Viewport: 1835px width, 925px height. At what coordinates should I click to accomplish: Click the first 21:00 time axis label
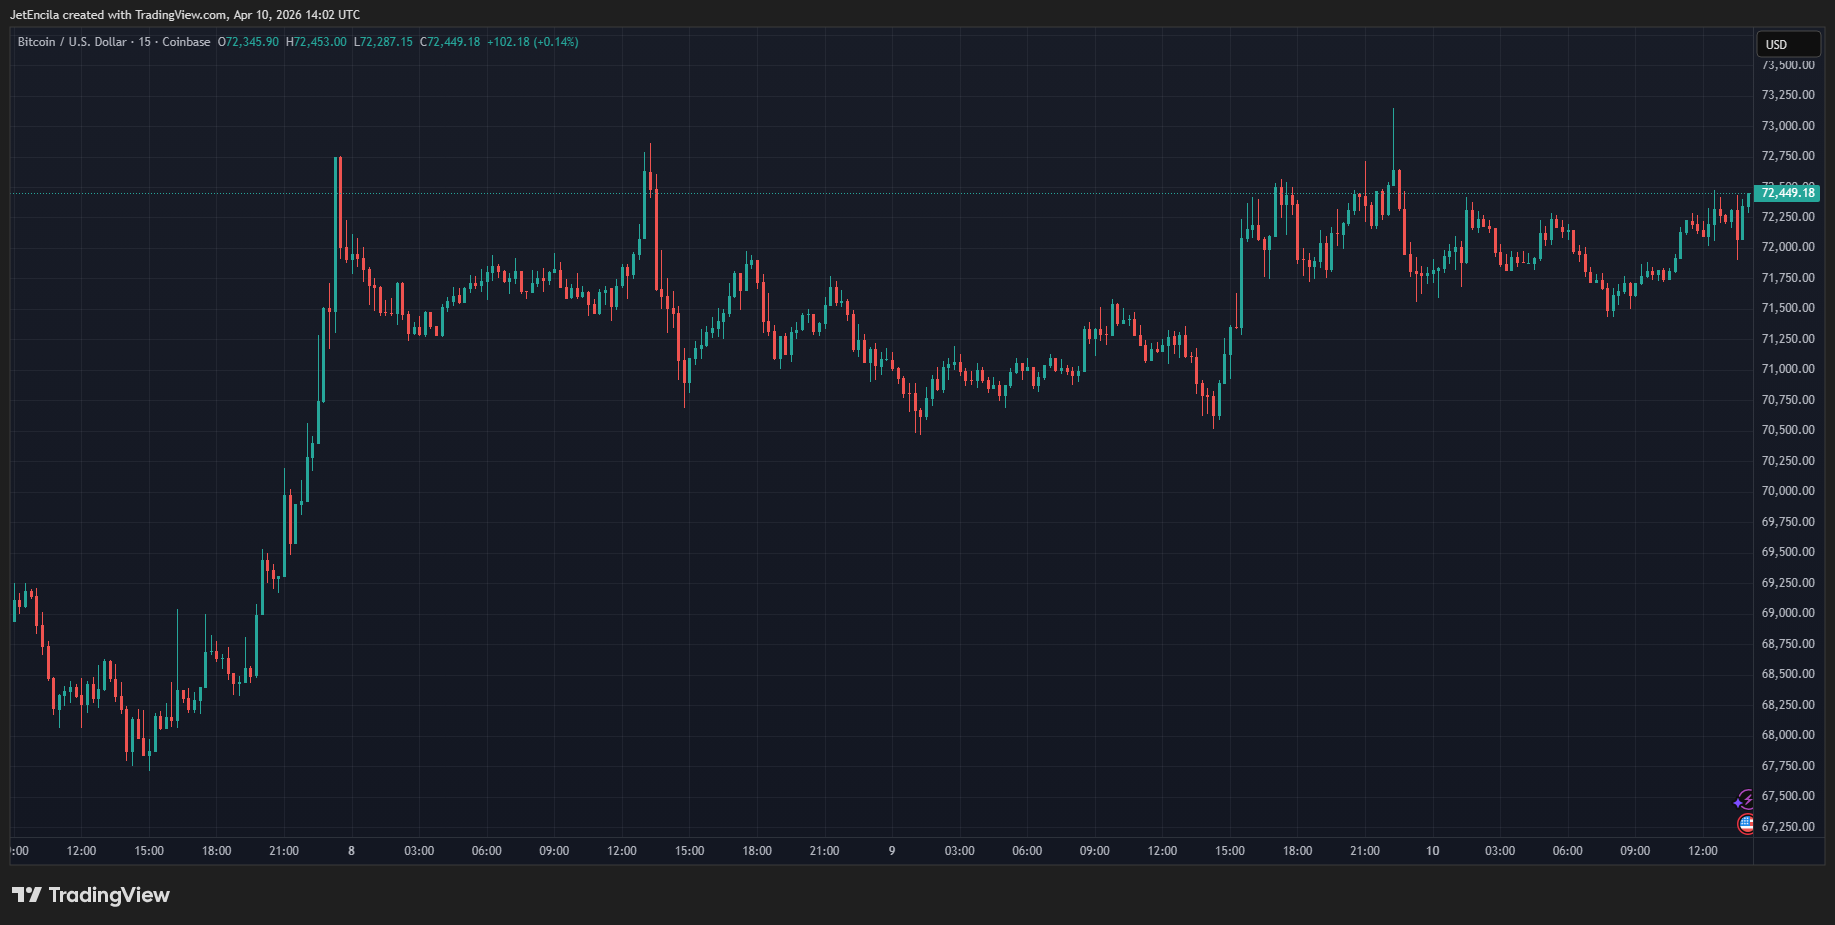coord(284,851)
